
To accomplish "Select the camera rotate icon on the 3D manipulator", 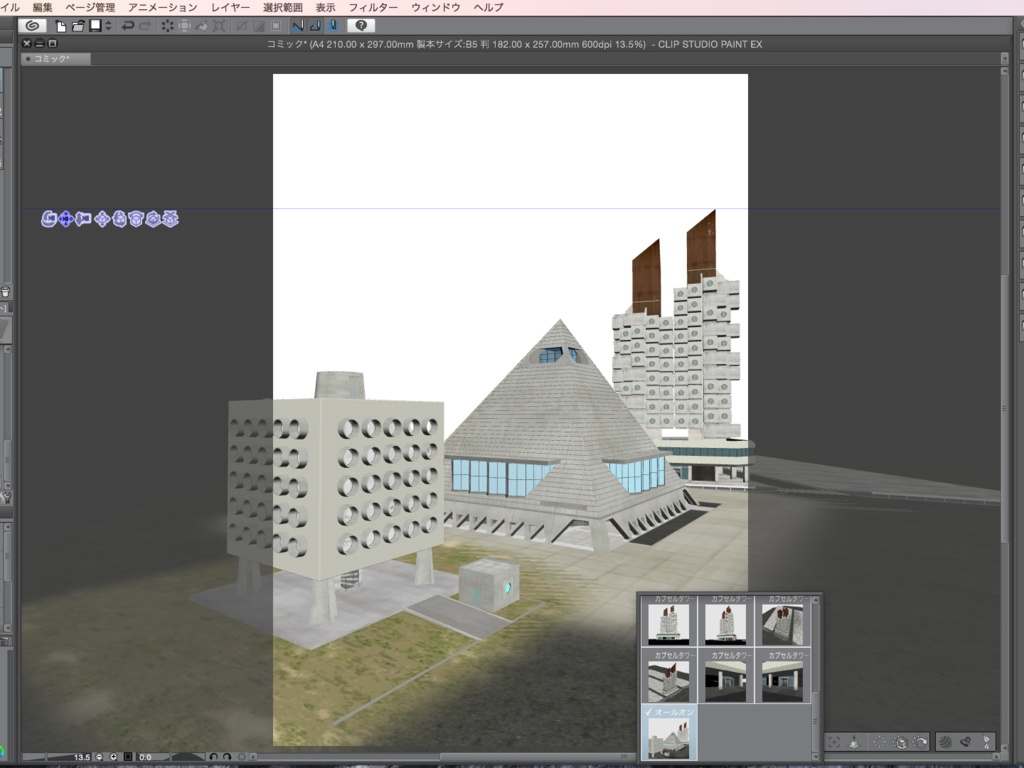I will tap(49, 219).
